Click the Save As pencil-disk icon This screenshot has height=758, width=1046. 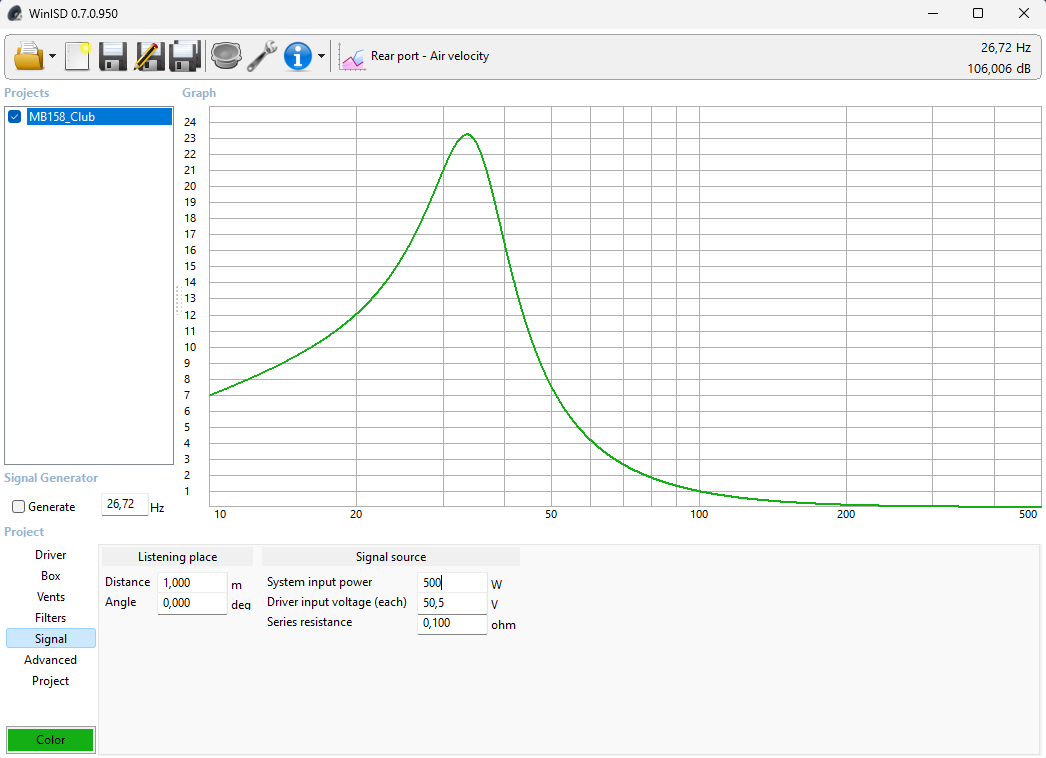149,56
